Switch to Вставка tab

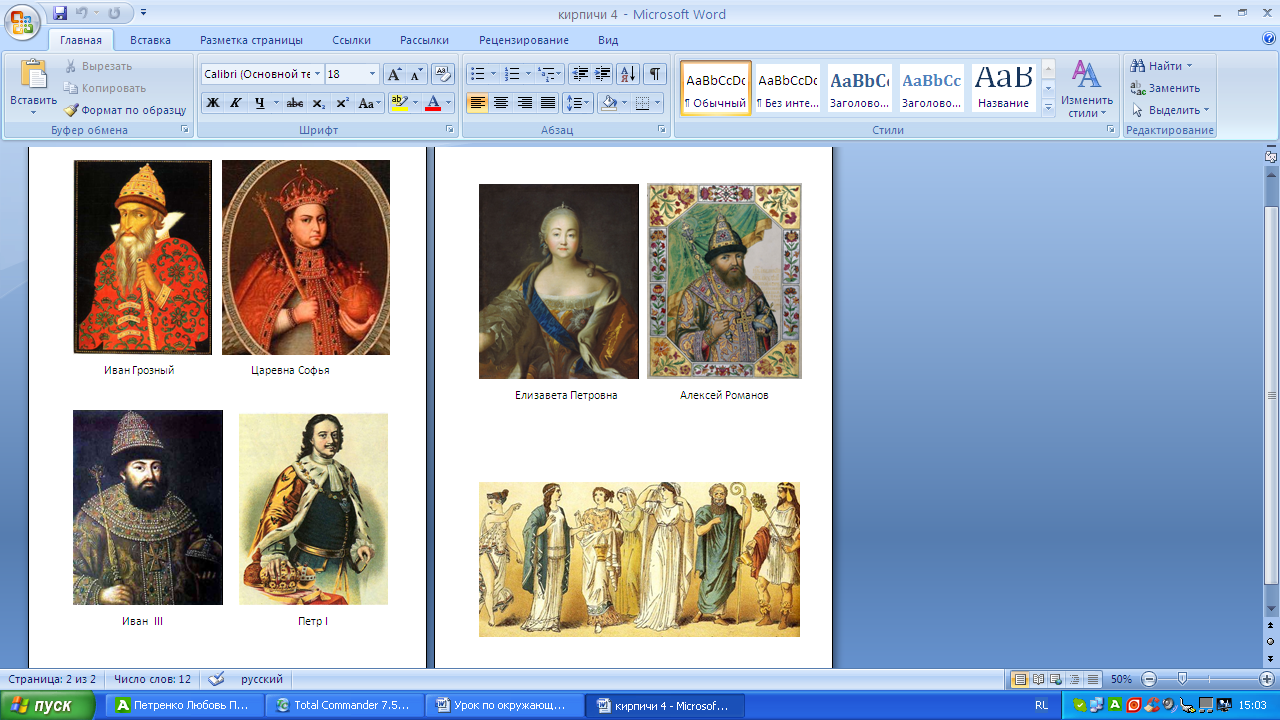click(150, 40)
